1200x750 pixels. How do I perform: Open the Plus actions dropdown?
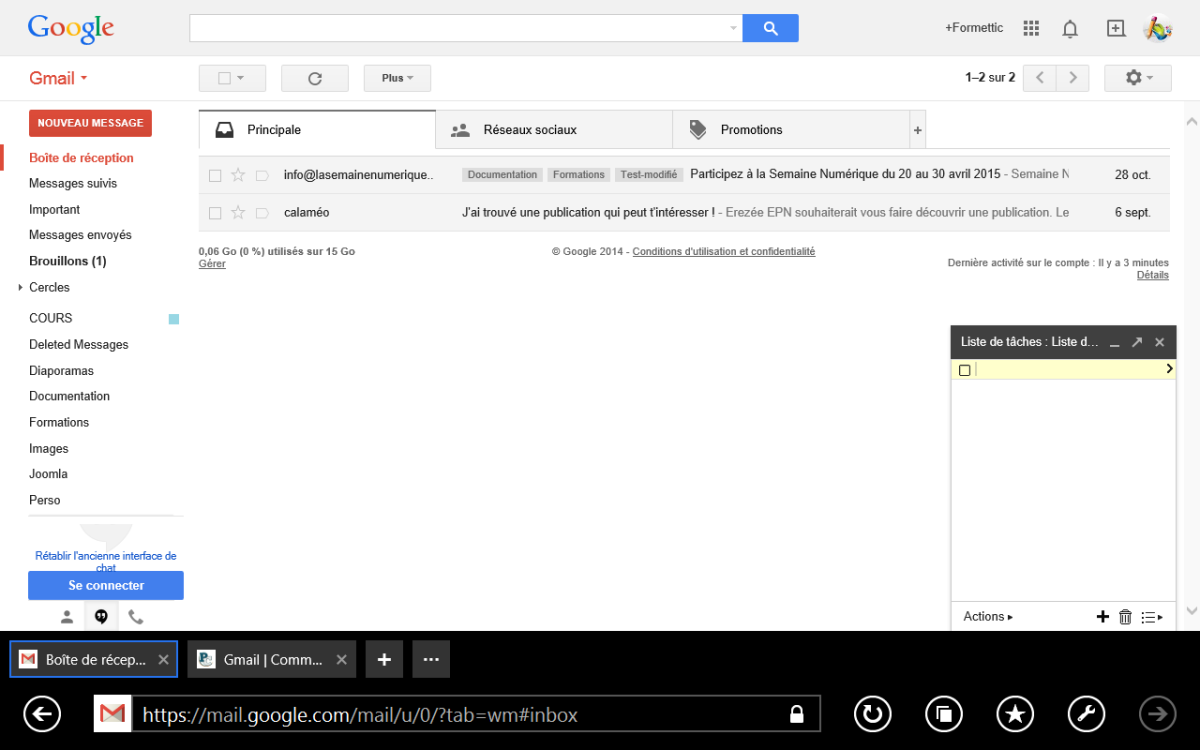(x=397, y=78)
